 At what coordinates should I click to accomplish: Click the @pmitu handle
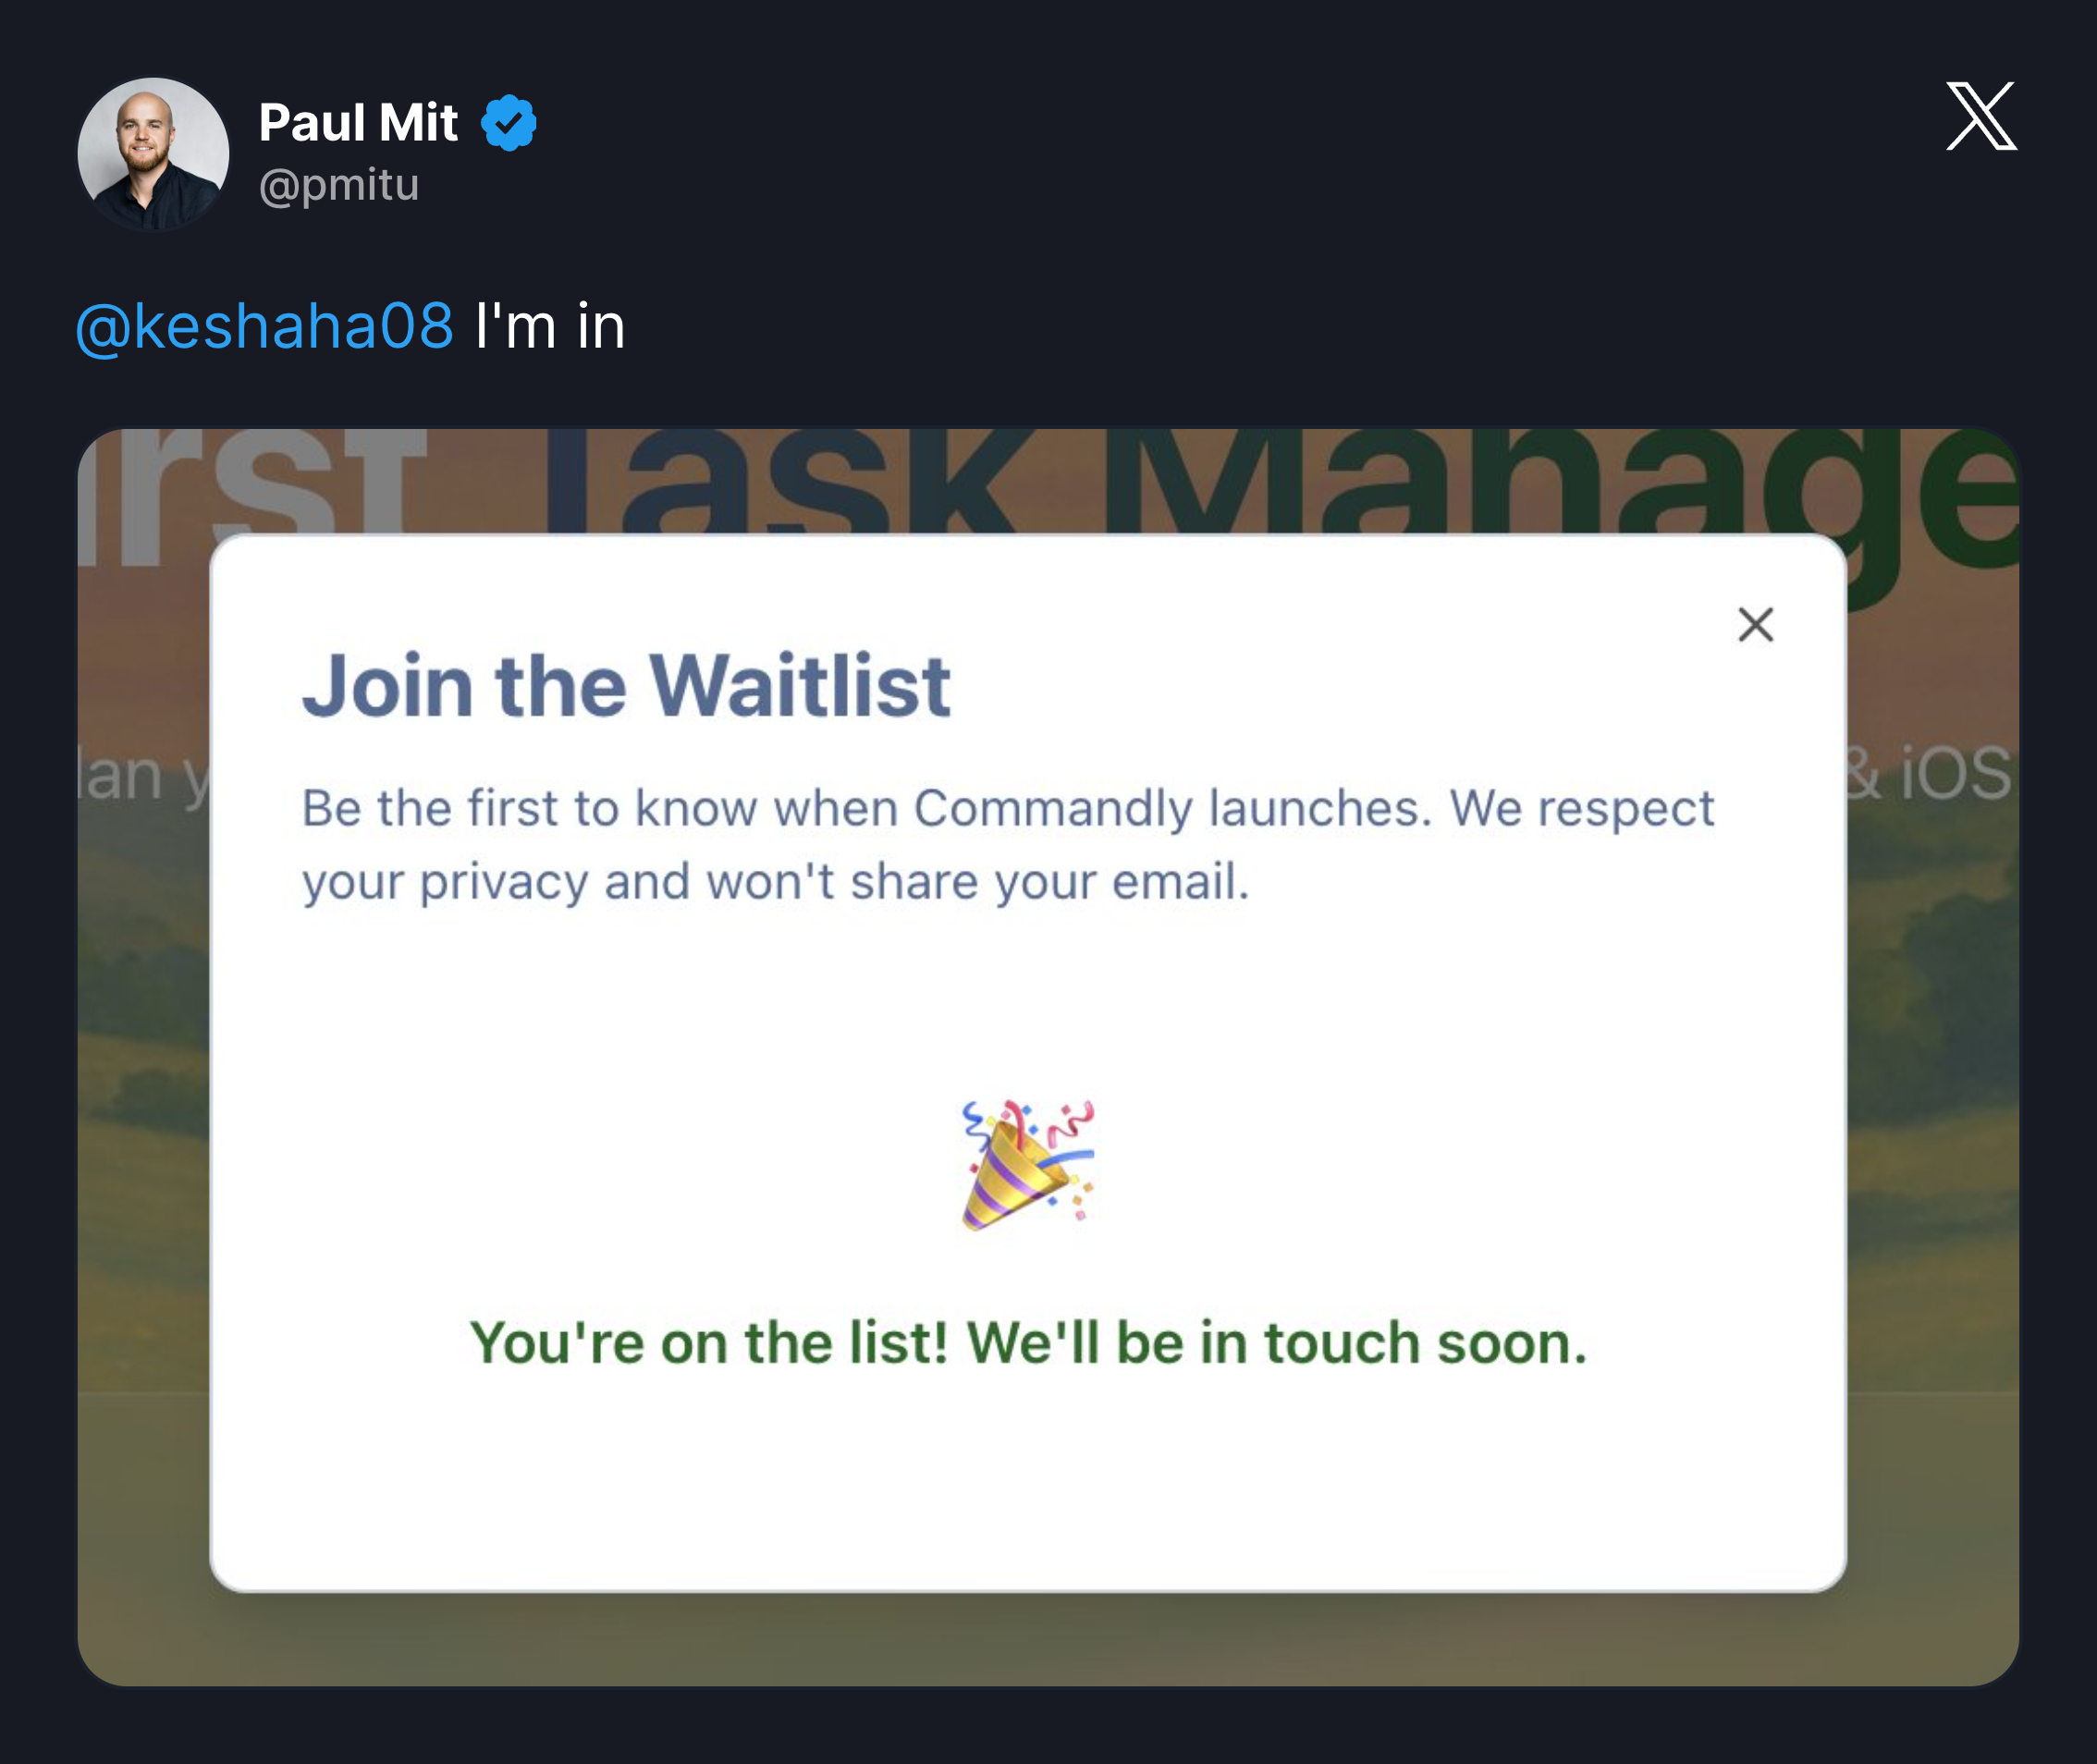[x=340, y=185]
